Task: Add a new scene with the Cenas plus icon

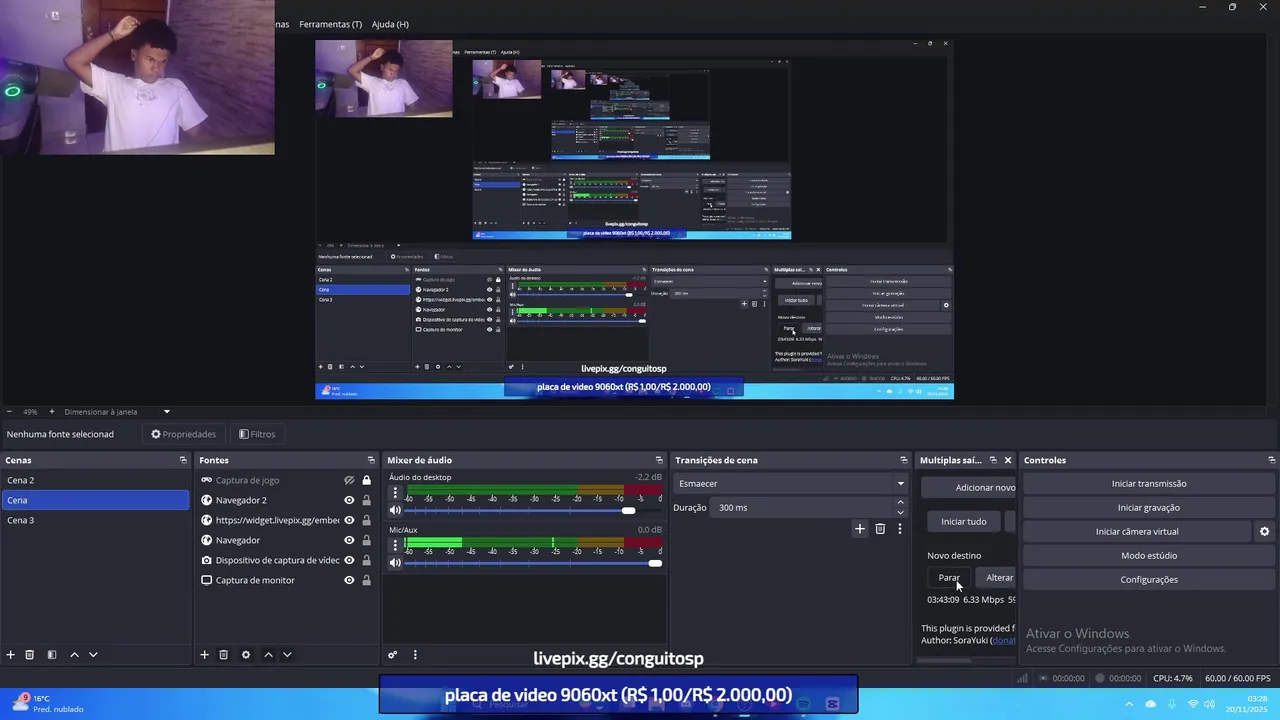Action: pos(11,655)
